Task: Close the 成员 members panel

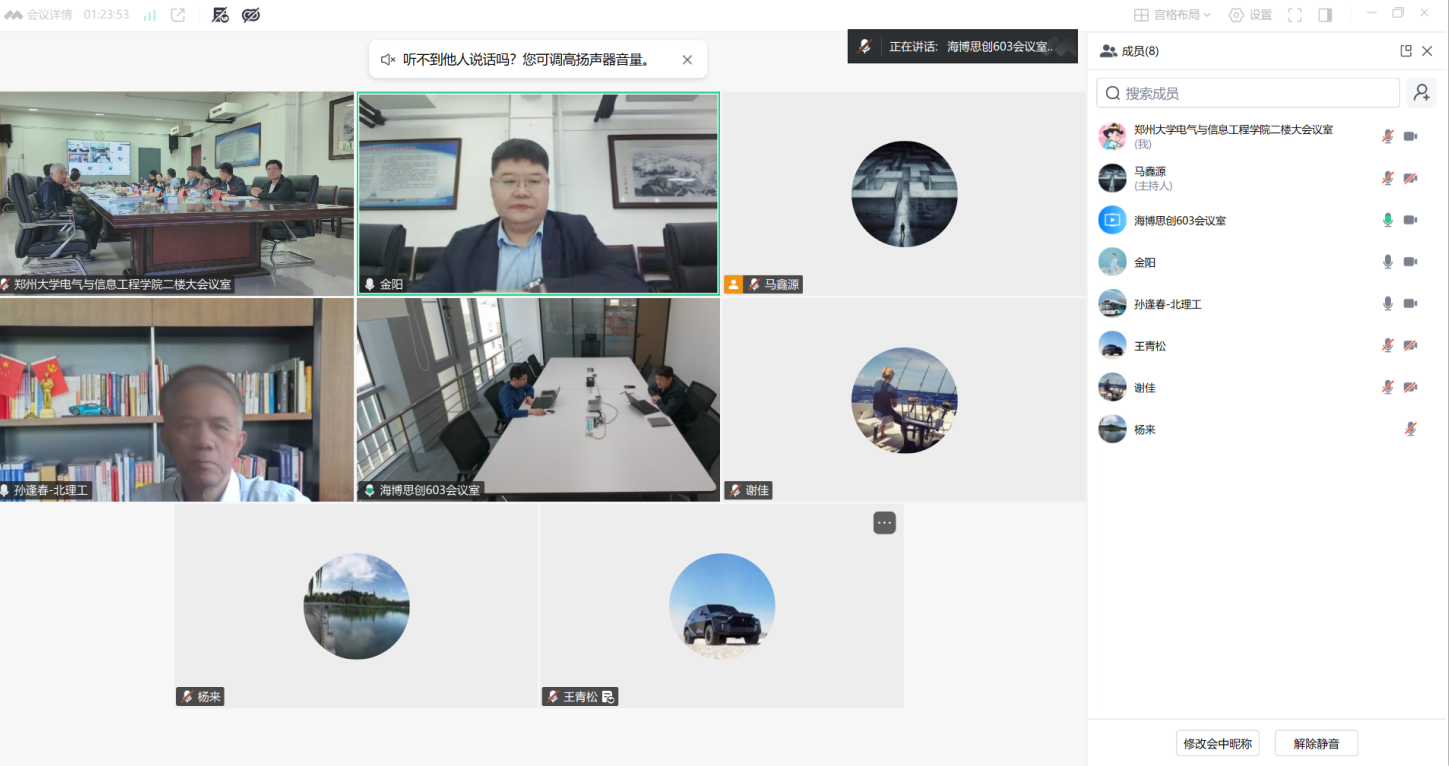Action: click(x=1428, y=51)
